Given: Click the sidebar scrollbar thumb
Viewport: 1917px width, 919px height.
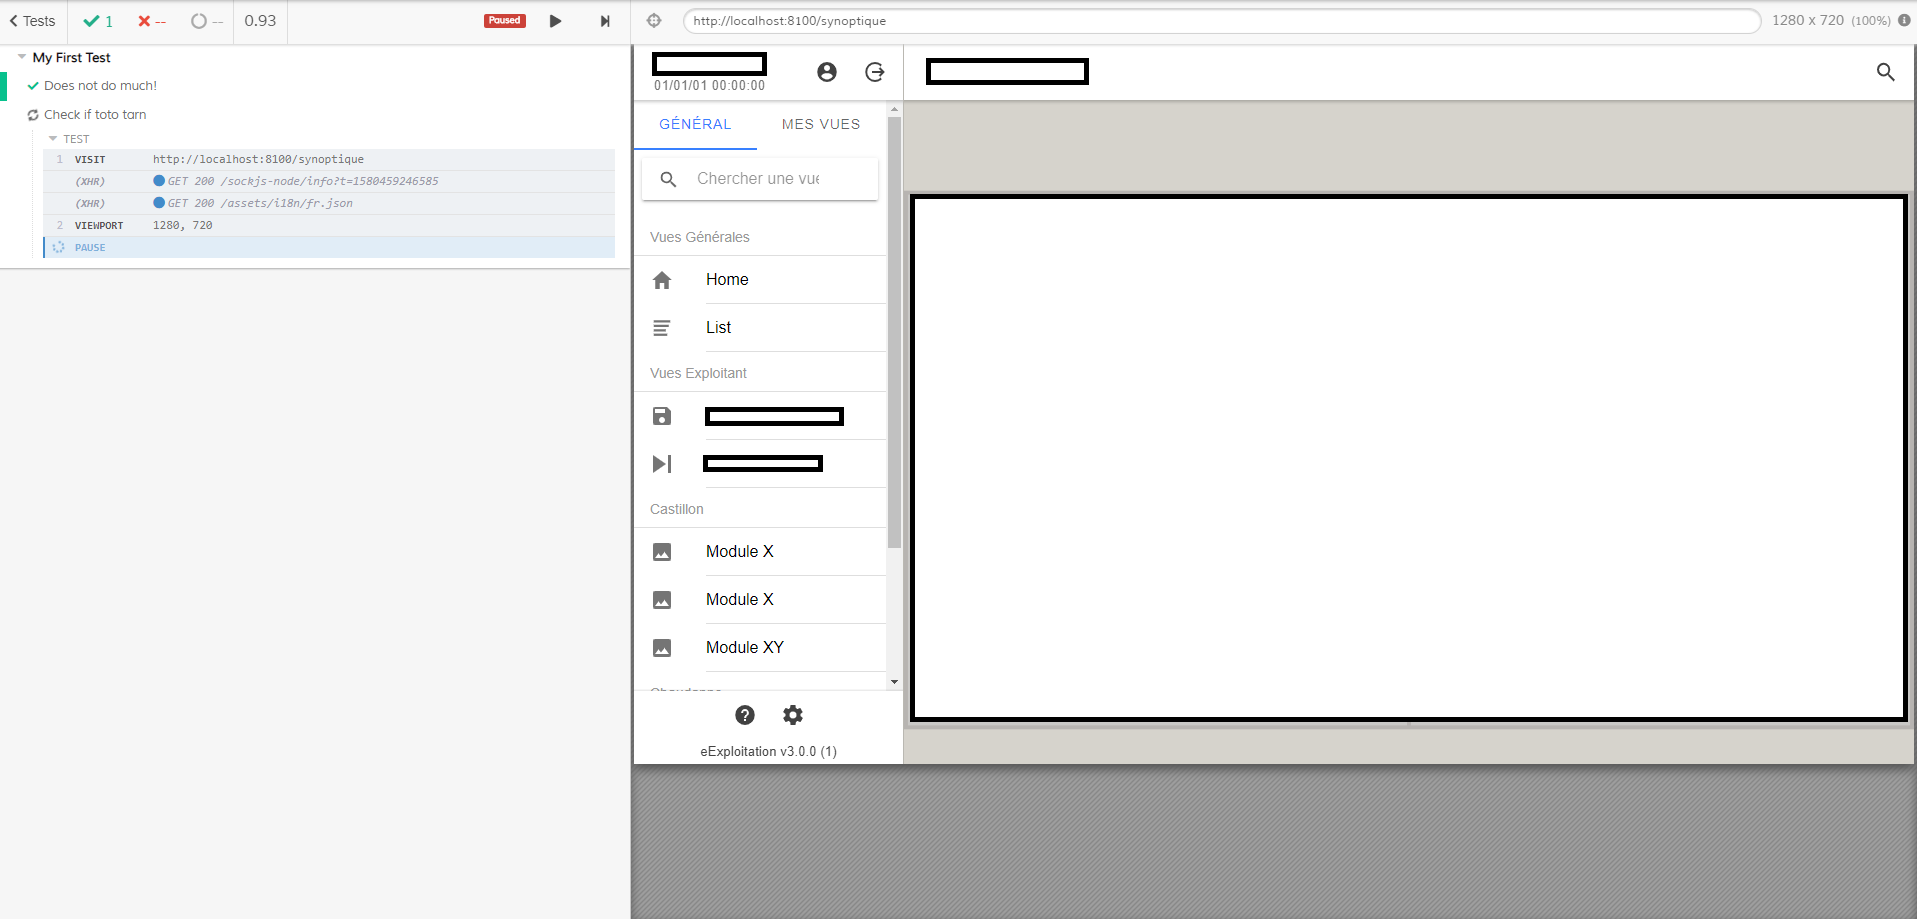Looking at the screenshot, I should click(894, 332).
